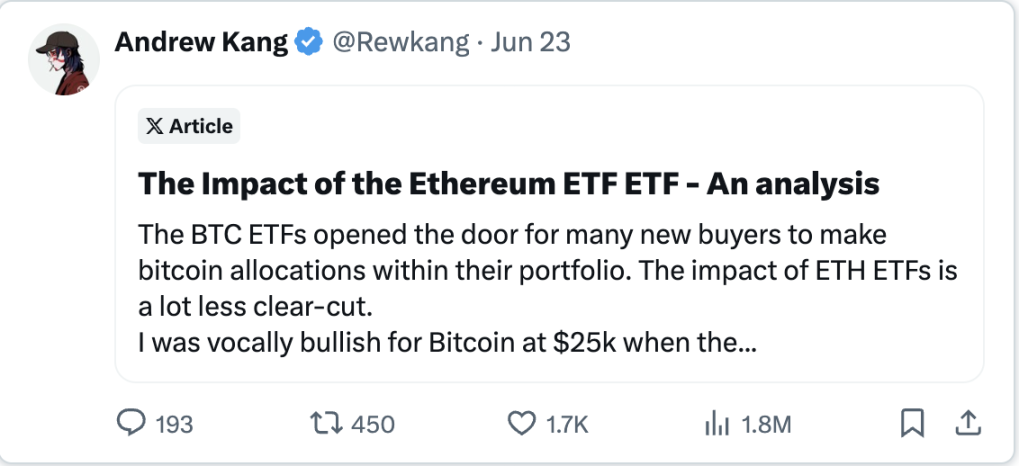The image size is (1019, 466).
Task: Like the post with the heart icon
Action: 521,424
